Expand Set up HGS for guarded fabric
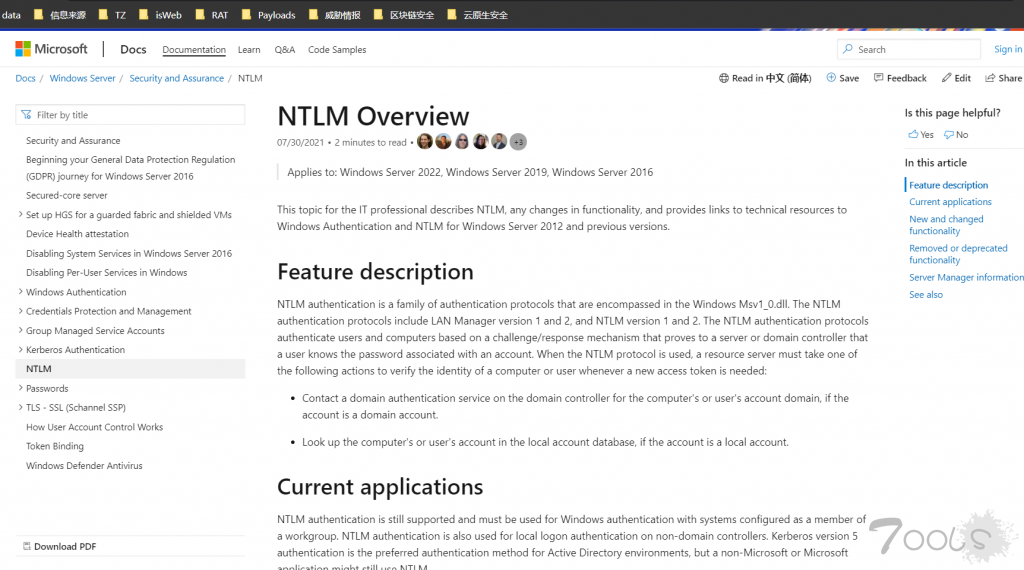This screenshot has height=570, width=1024. point(20,214)
